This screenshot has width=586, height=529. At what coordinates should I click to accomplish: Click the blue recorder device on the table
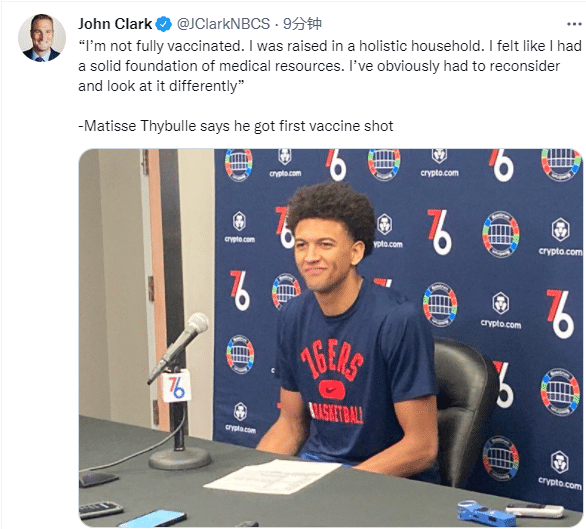pos(487,514)
